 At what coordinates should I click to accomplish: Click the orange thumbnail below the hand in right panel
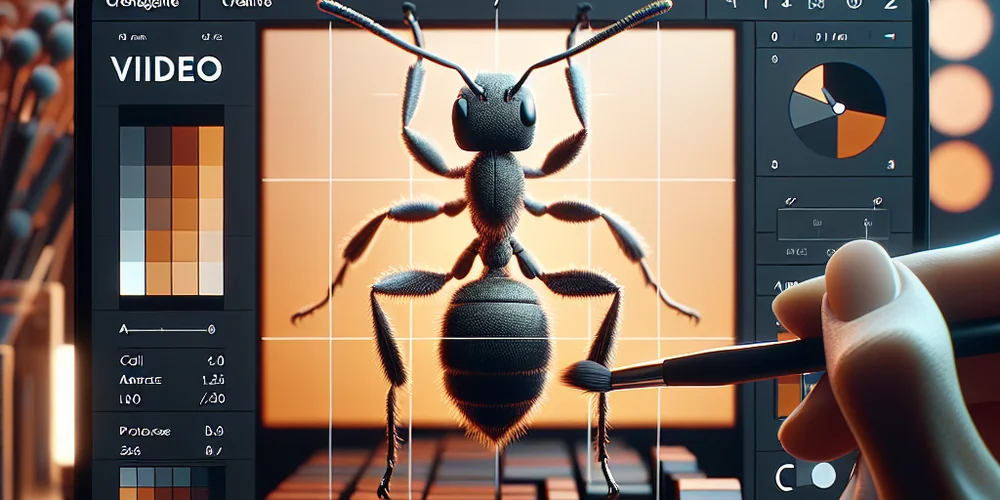click(x=788, y=395)
